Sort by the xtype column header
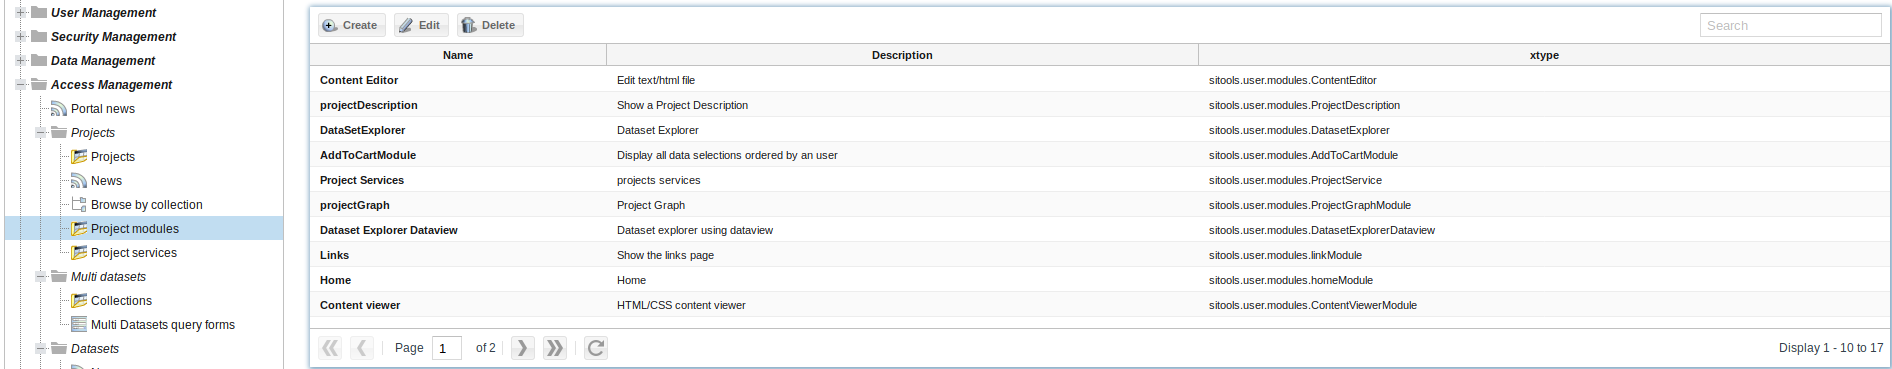The height and width of the screenshot is (369, 1892). pyautogui.click(x=1544, y=55)
